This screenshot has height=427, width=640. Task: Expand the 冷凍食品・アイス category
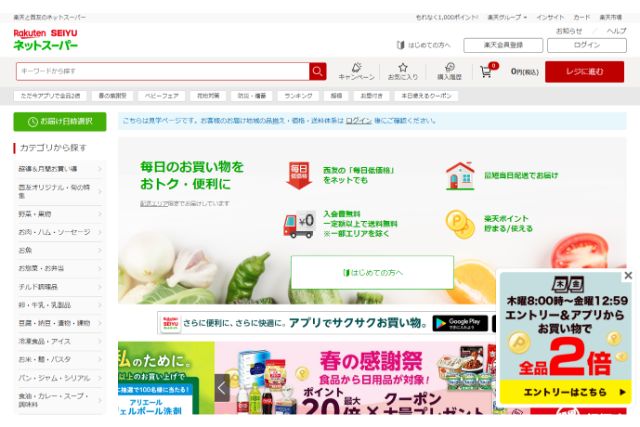point(59,341)
